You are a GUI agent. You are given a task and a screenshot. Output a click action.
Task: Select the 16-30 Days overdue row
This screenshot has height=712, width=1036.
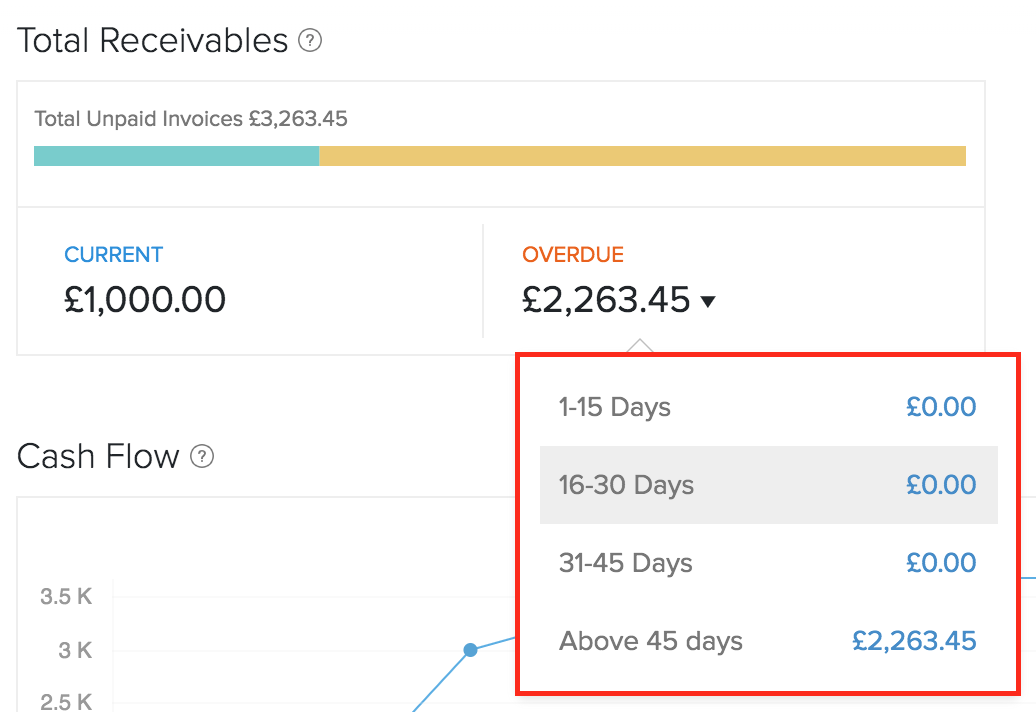point(626,486)
